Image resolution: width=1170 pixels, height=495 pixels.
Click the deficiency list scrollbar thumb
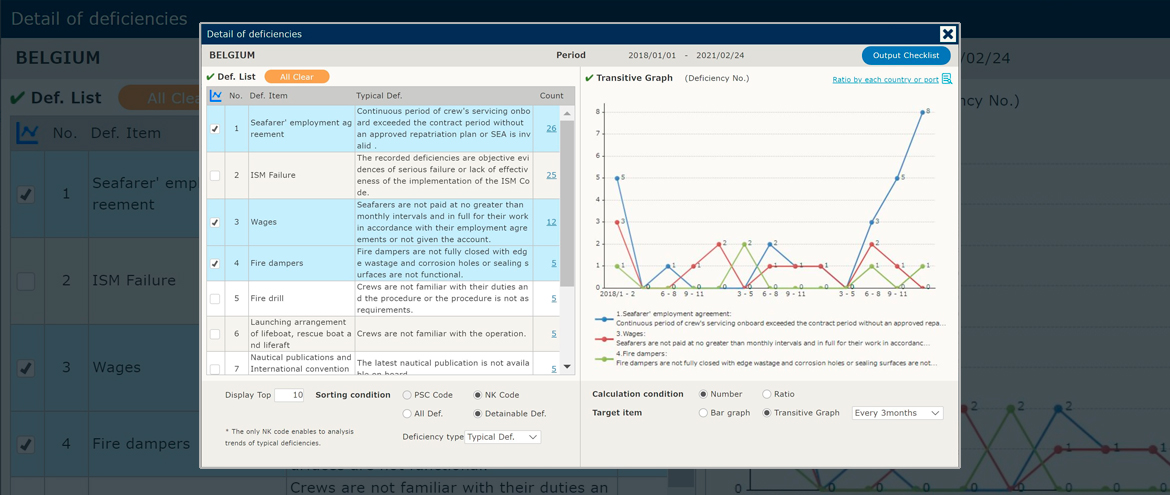pos(567,203)
